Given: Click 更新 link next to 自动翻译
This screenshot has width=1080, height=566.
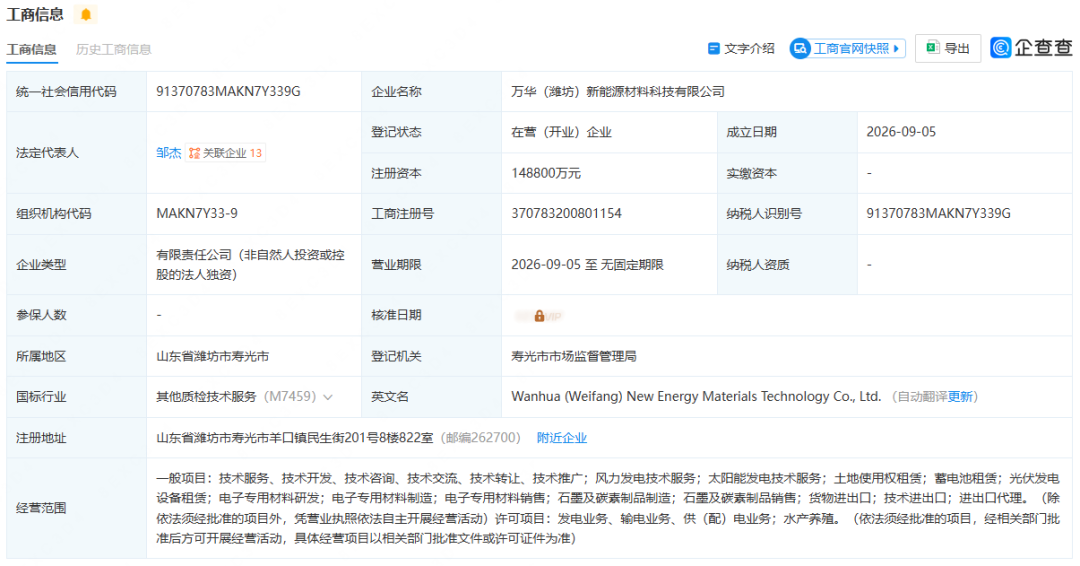Looking at the screenshot, I should 960,397.
